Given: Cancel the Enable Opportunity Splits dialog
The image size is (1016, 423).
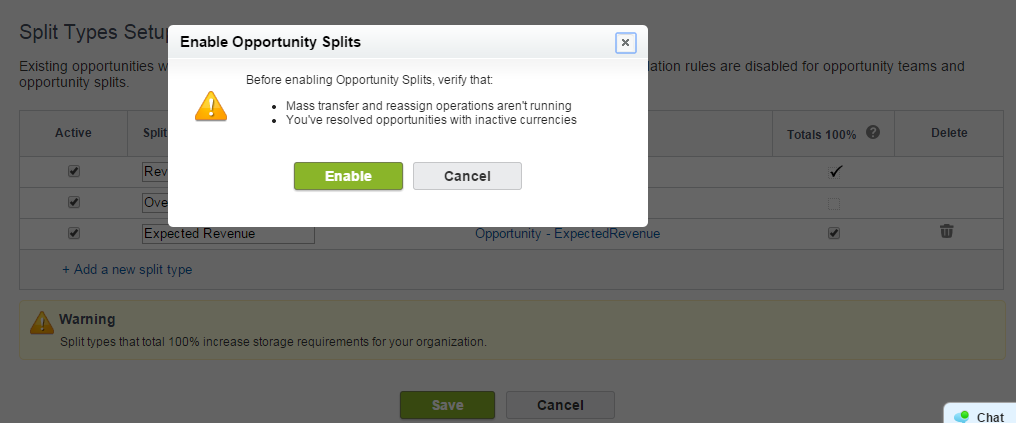Looking at the screenshot, I should [x=467, y=176].
